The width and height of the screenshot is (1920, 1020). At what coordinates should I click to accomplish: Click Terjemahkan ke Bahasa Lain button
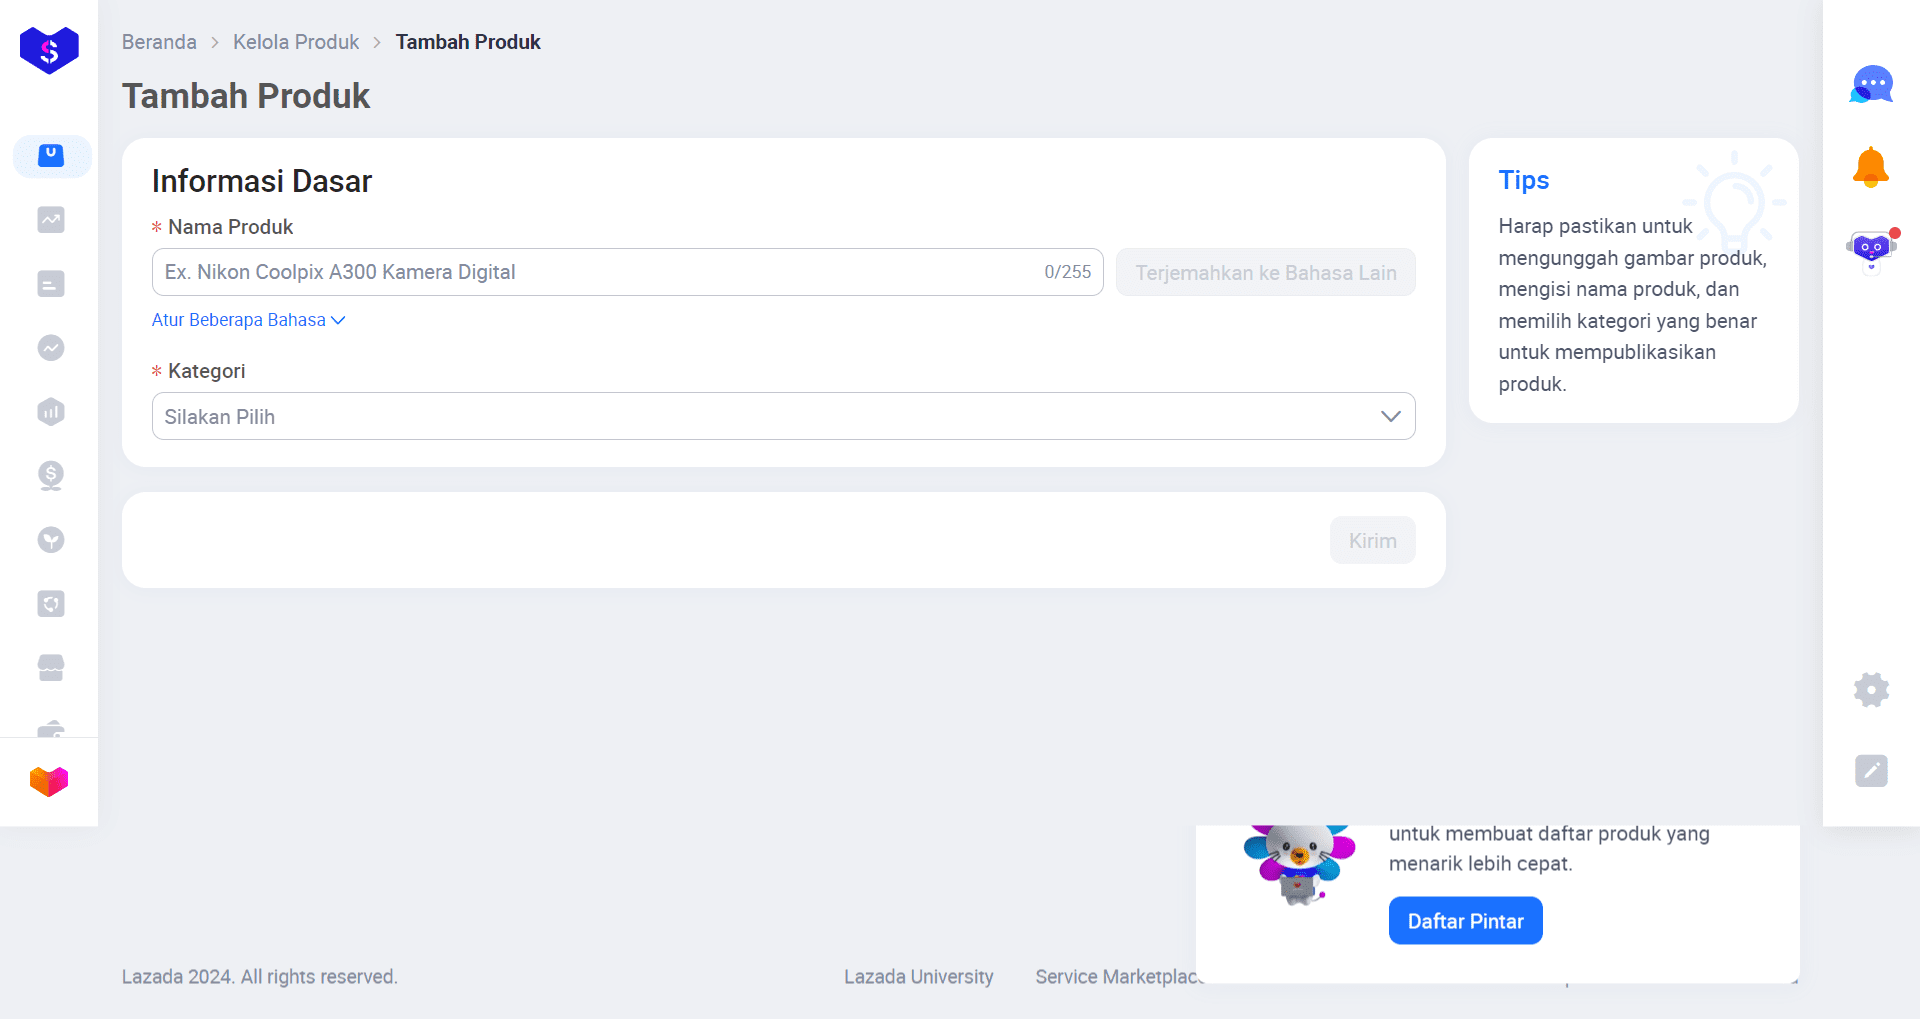pos(1265,273)
